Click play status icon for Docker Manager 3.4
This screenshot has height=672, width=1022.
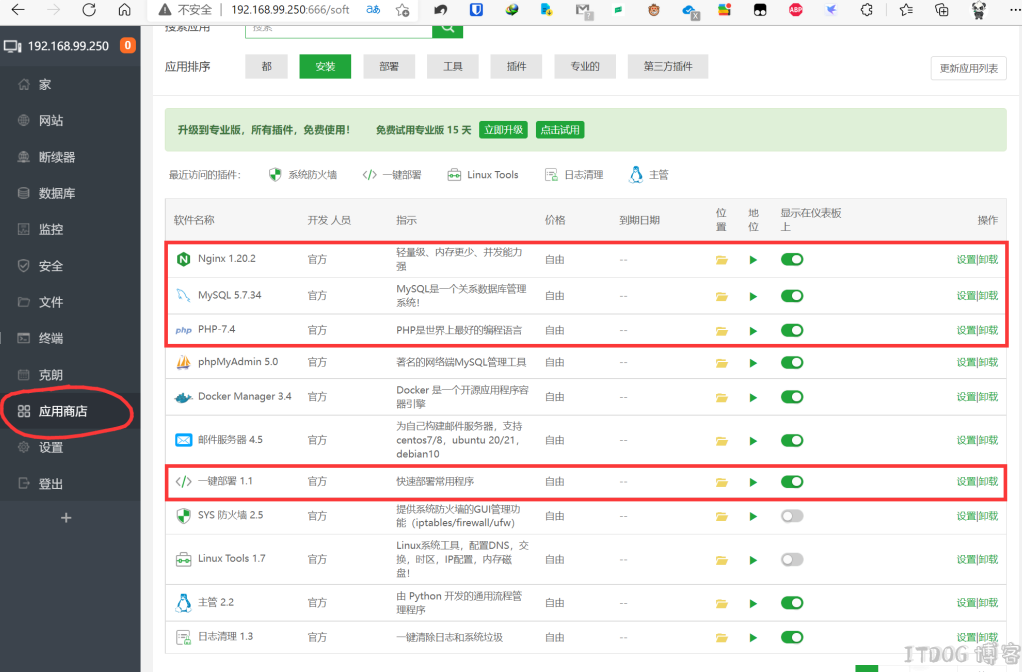(x=753, y=398)
